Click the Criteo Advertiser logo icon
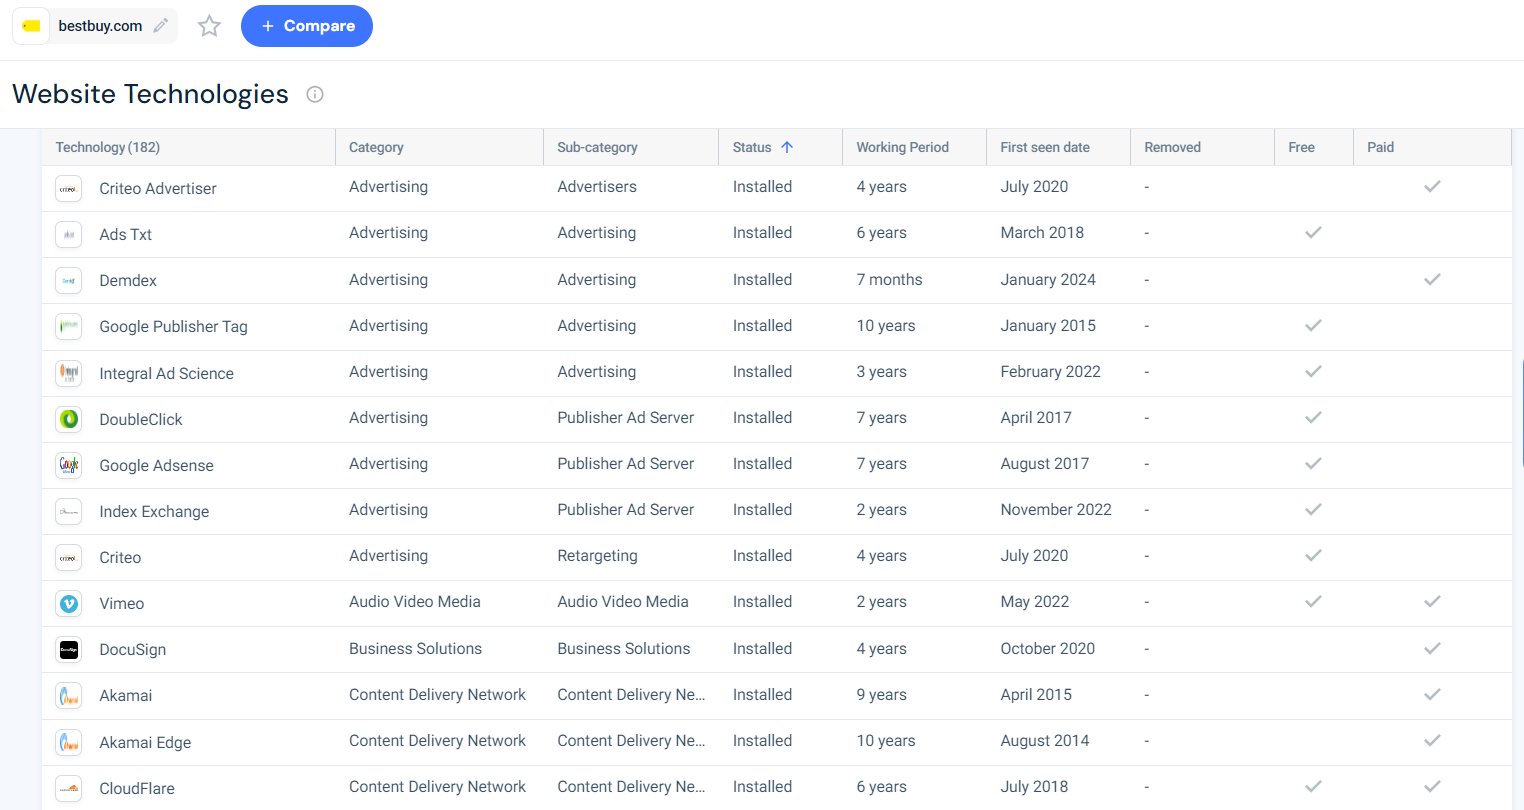Image resolution: width=1524 pixels, height=810 pixels. point(68,188)
